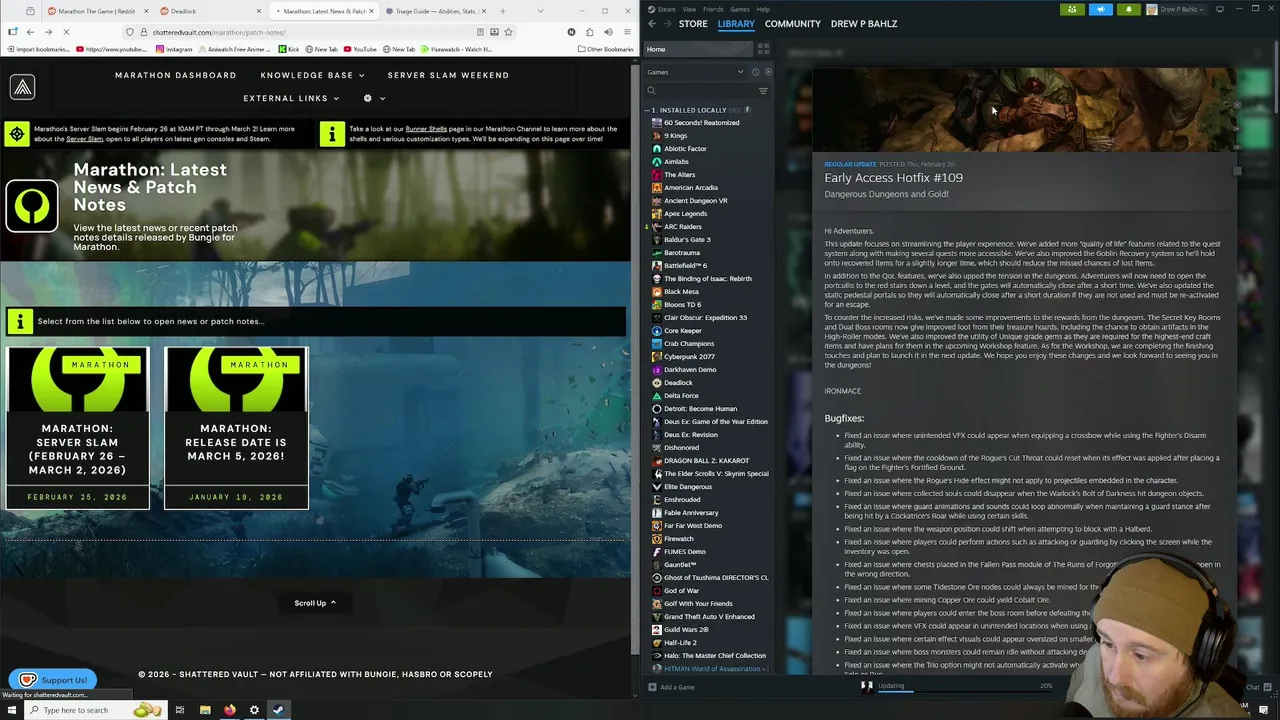Open the Steam STORE section

[x=693, y=23]
